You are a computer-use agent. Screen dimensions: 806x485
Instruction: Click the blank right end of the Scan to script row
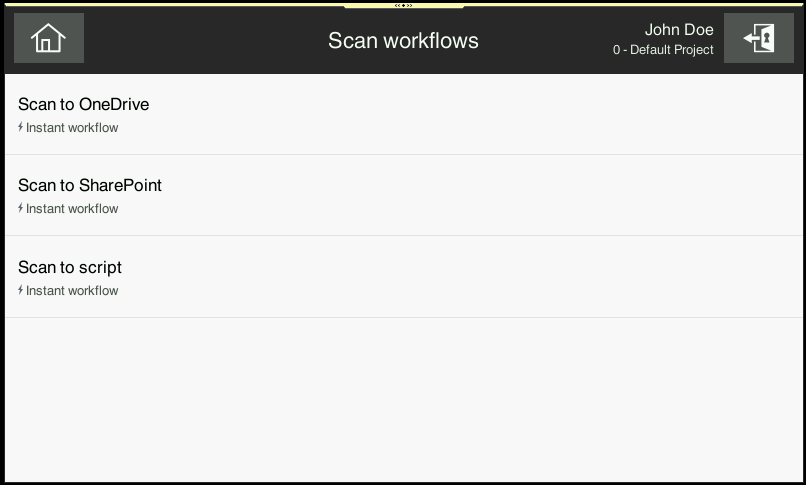(700, 277)
